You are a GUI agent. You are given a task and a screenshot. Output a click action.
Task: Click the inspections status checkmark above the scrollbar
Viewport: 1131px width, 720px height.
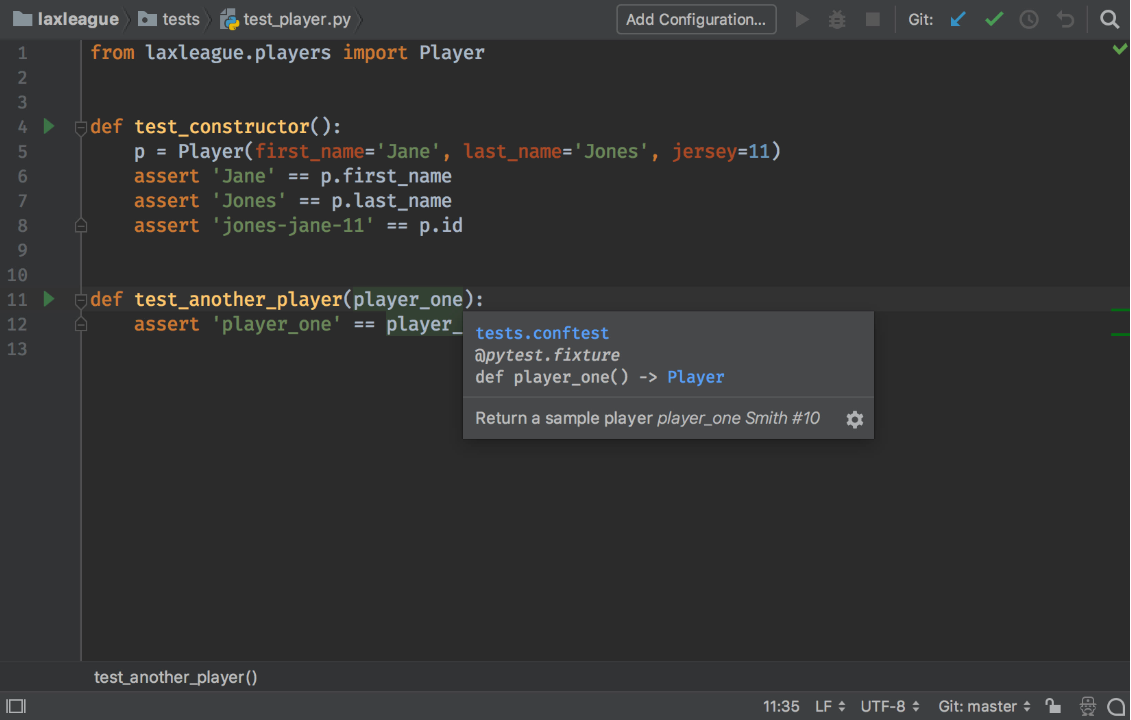[x=1119, y=48]
